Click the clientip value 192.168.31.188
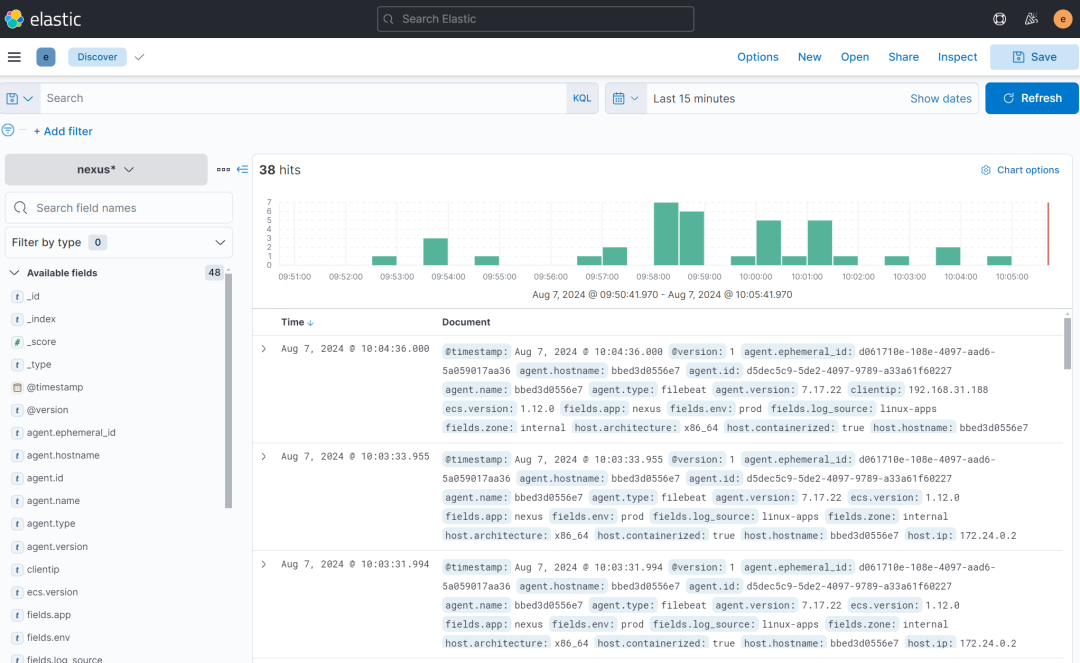Screen dimensions: 1080x663 948,390
